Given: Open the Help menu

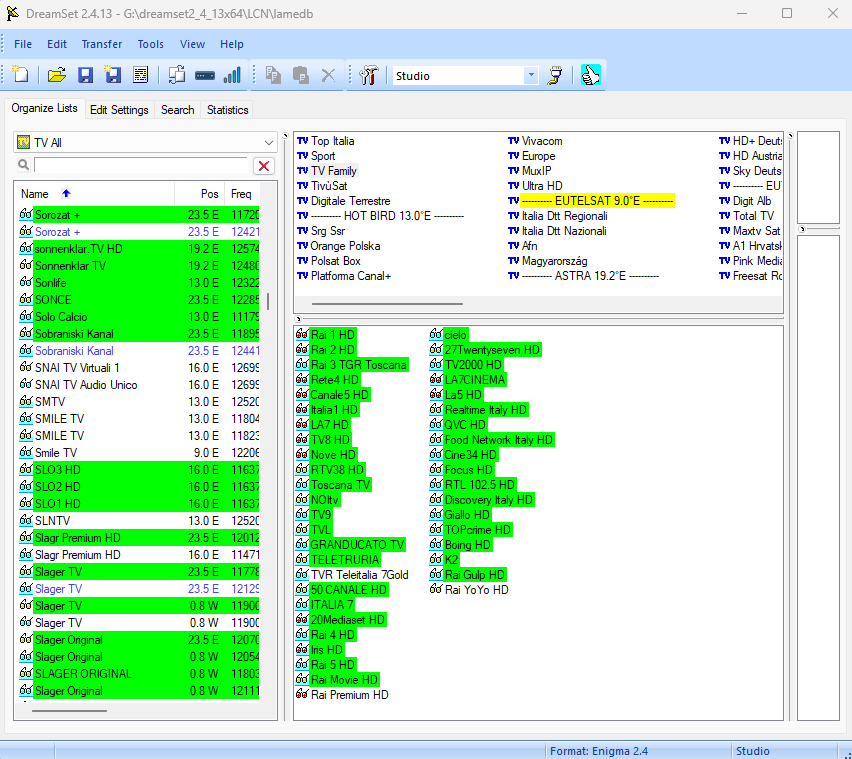Looking at the screenshot, I should pyautogui.click(x=231, y=44).
